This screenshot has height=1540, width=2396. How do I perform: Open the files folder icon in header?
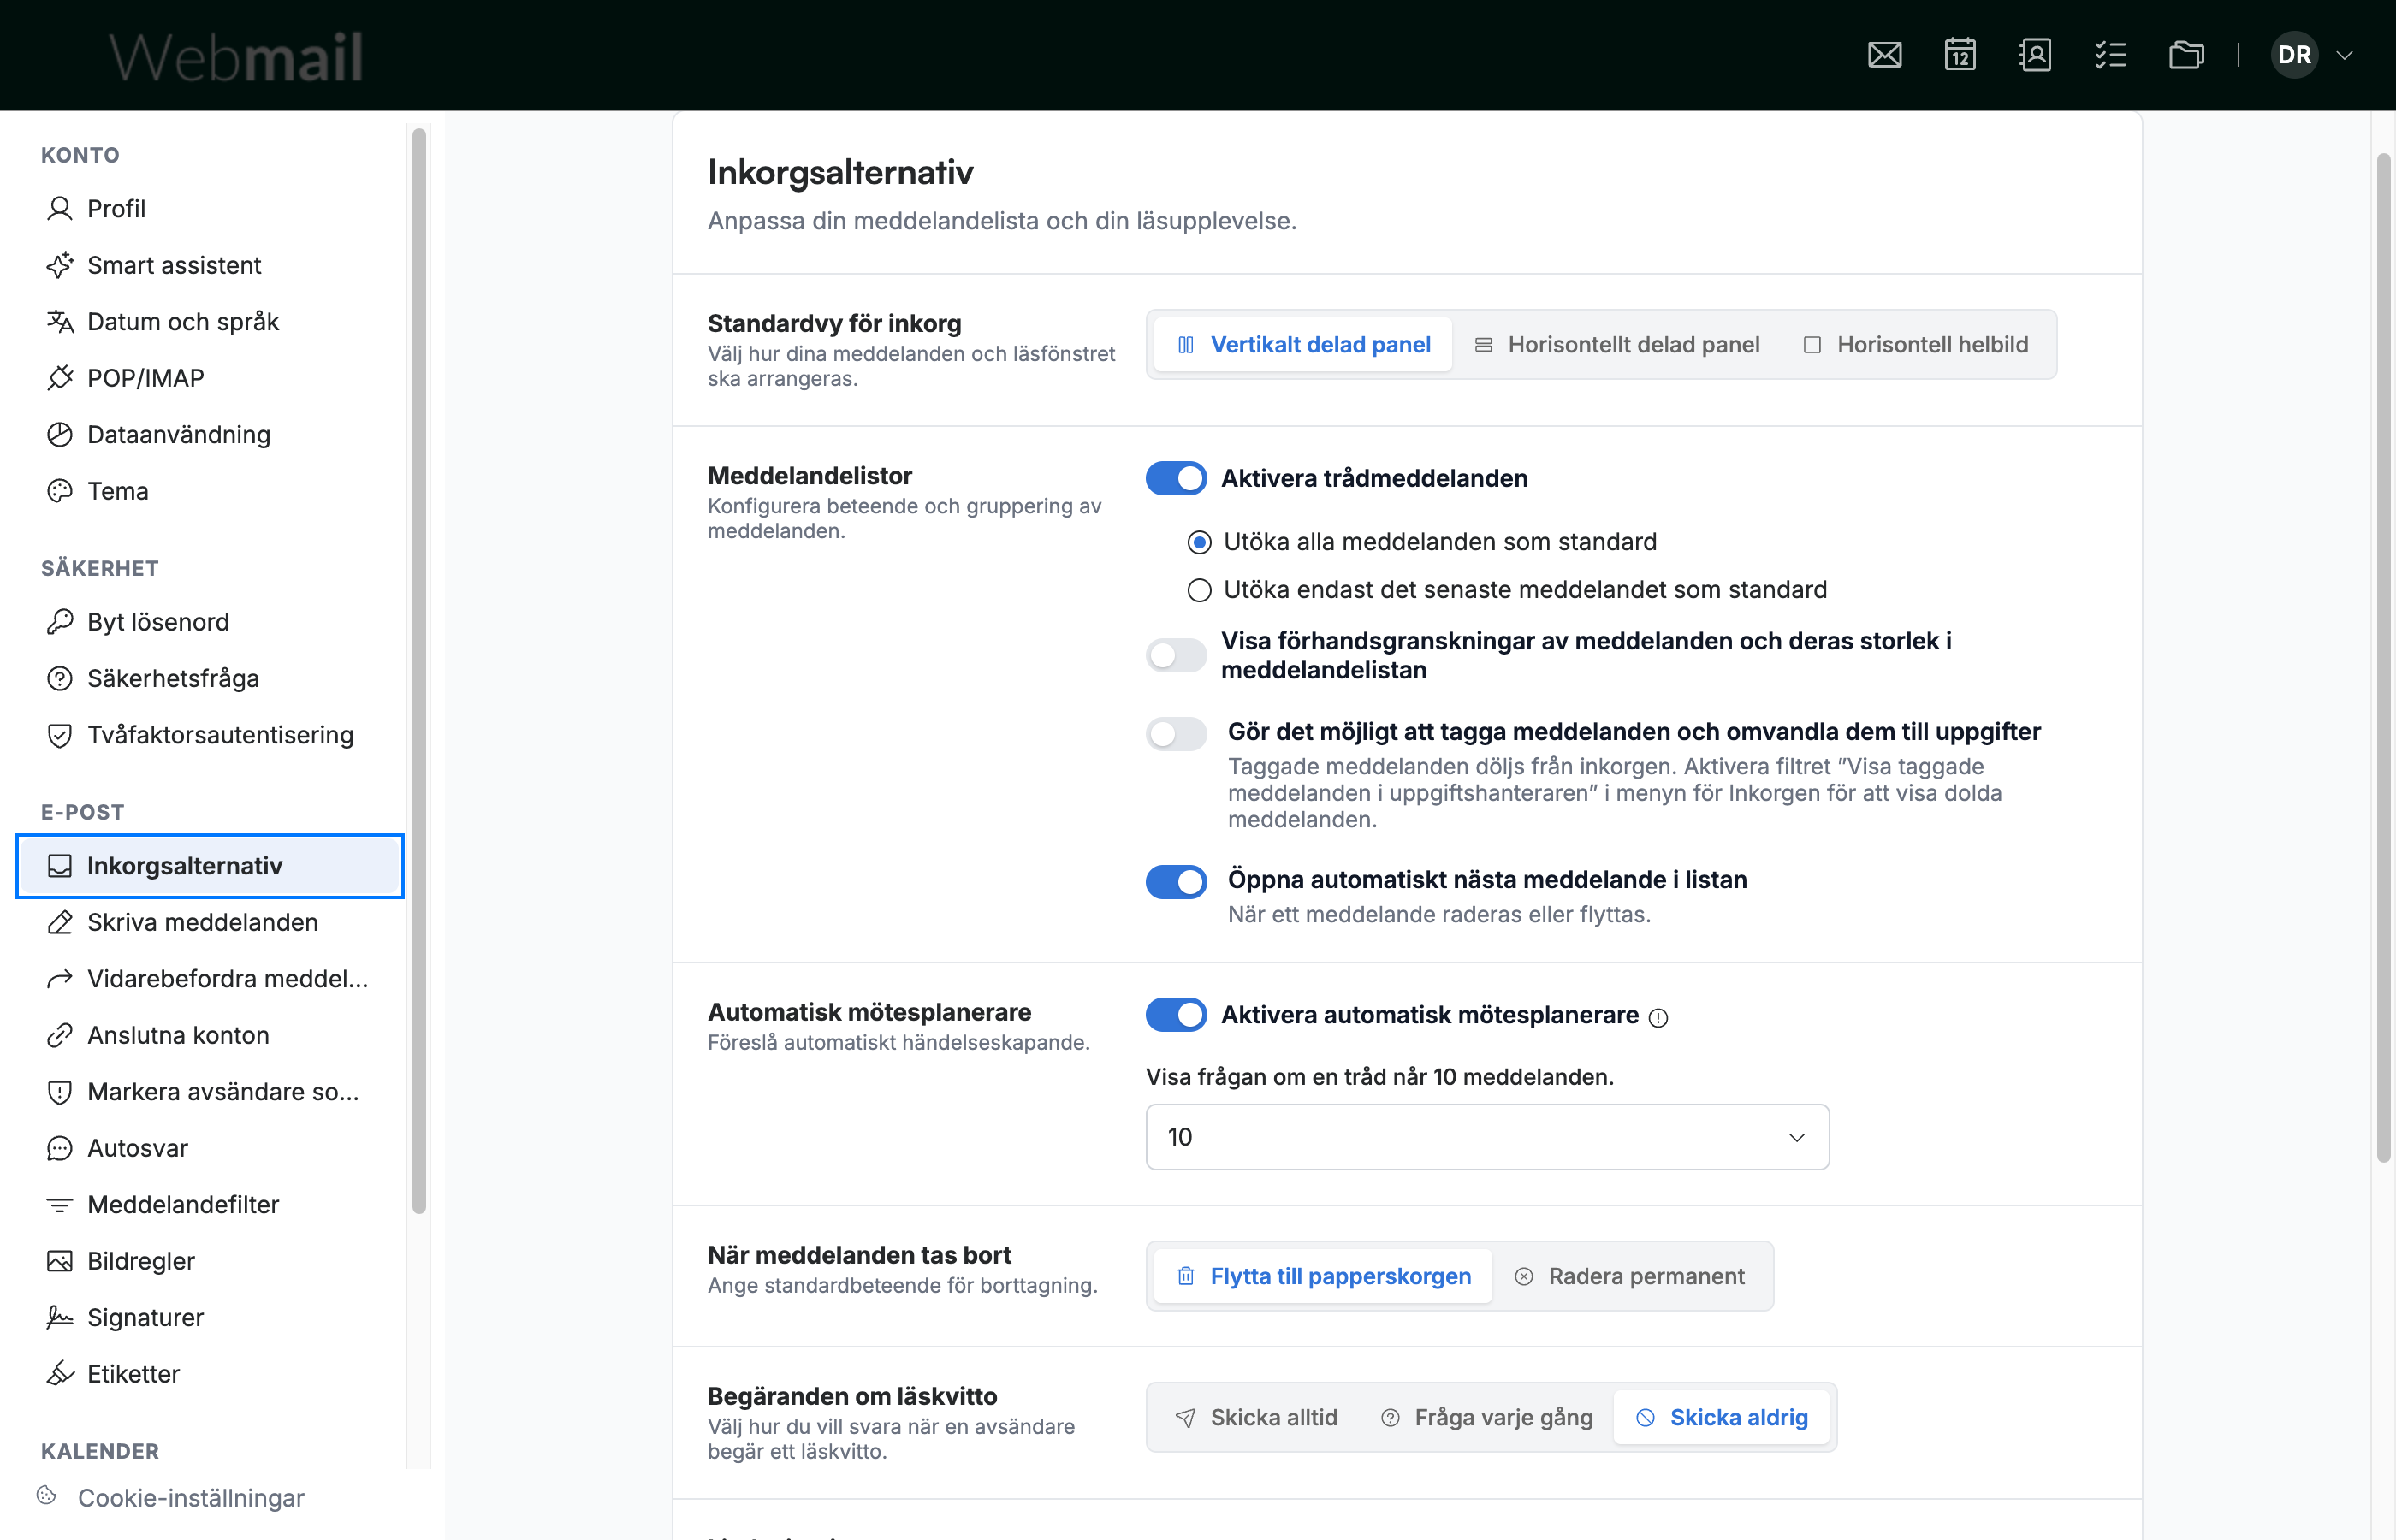coord(2186,55)
